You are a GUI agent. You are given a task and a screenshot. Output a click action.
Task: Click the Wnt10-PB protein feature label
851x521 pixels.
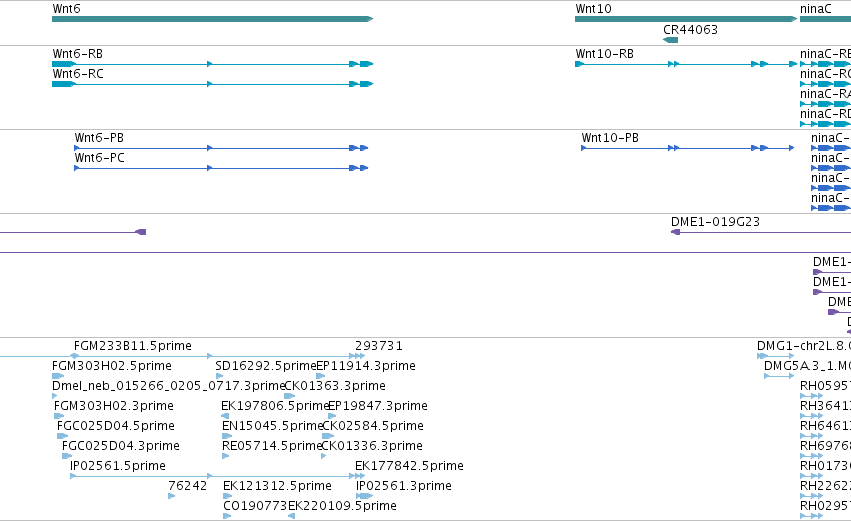[x=610, y=138]
